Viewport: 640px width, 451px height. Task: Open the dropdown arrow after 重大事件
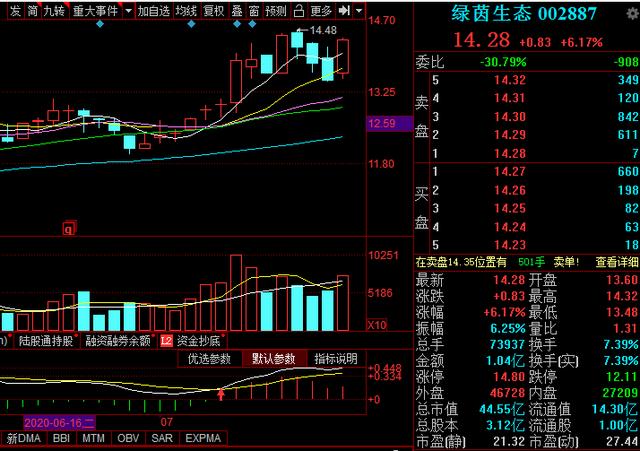[x=129, y=11]
